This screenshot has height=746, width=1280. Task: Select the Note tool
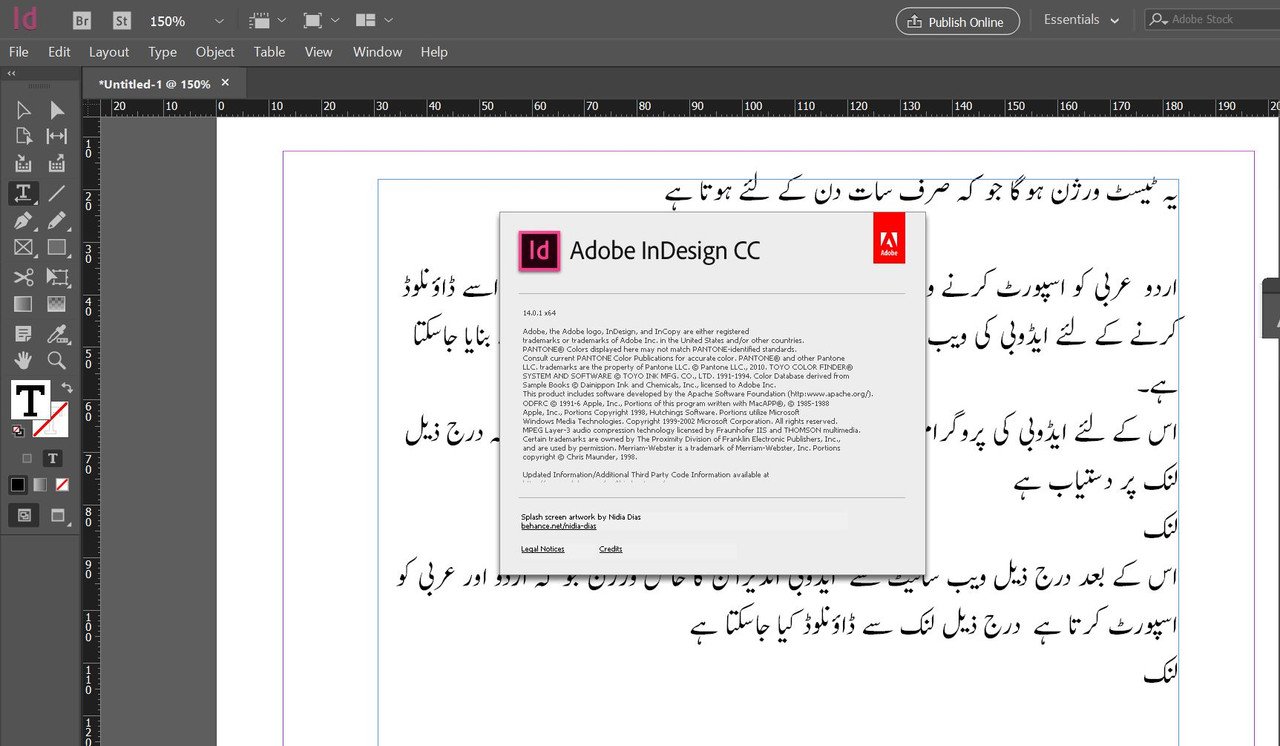click(x=23, y=333)
